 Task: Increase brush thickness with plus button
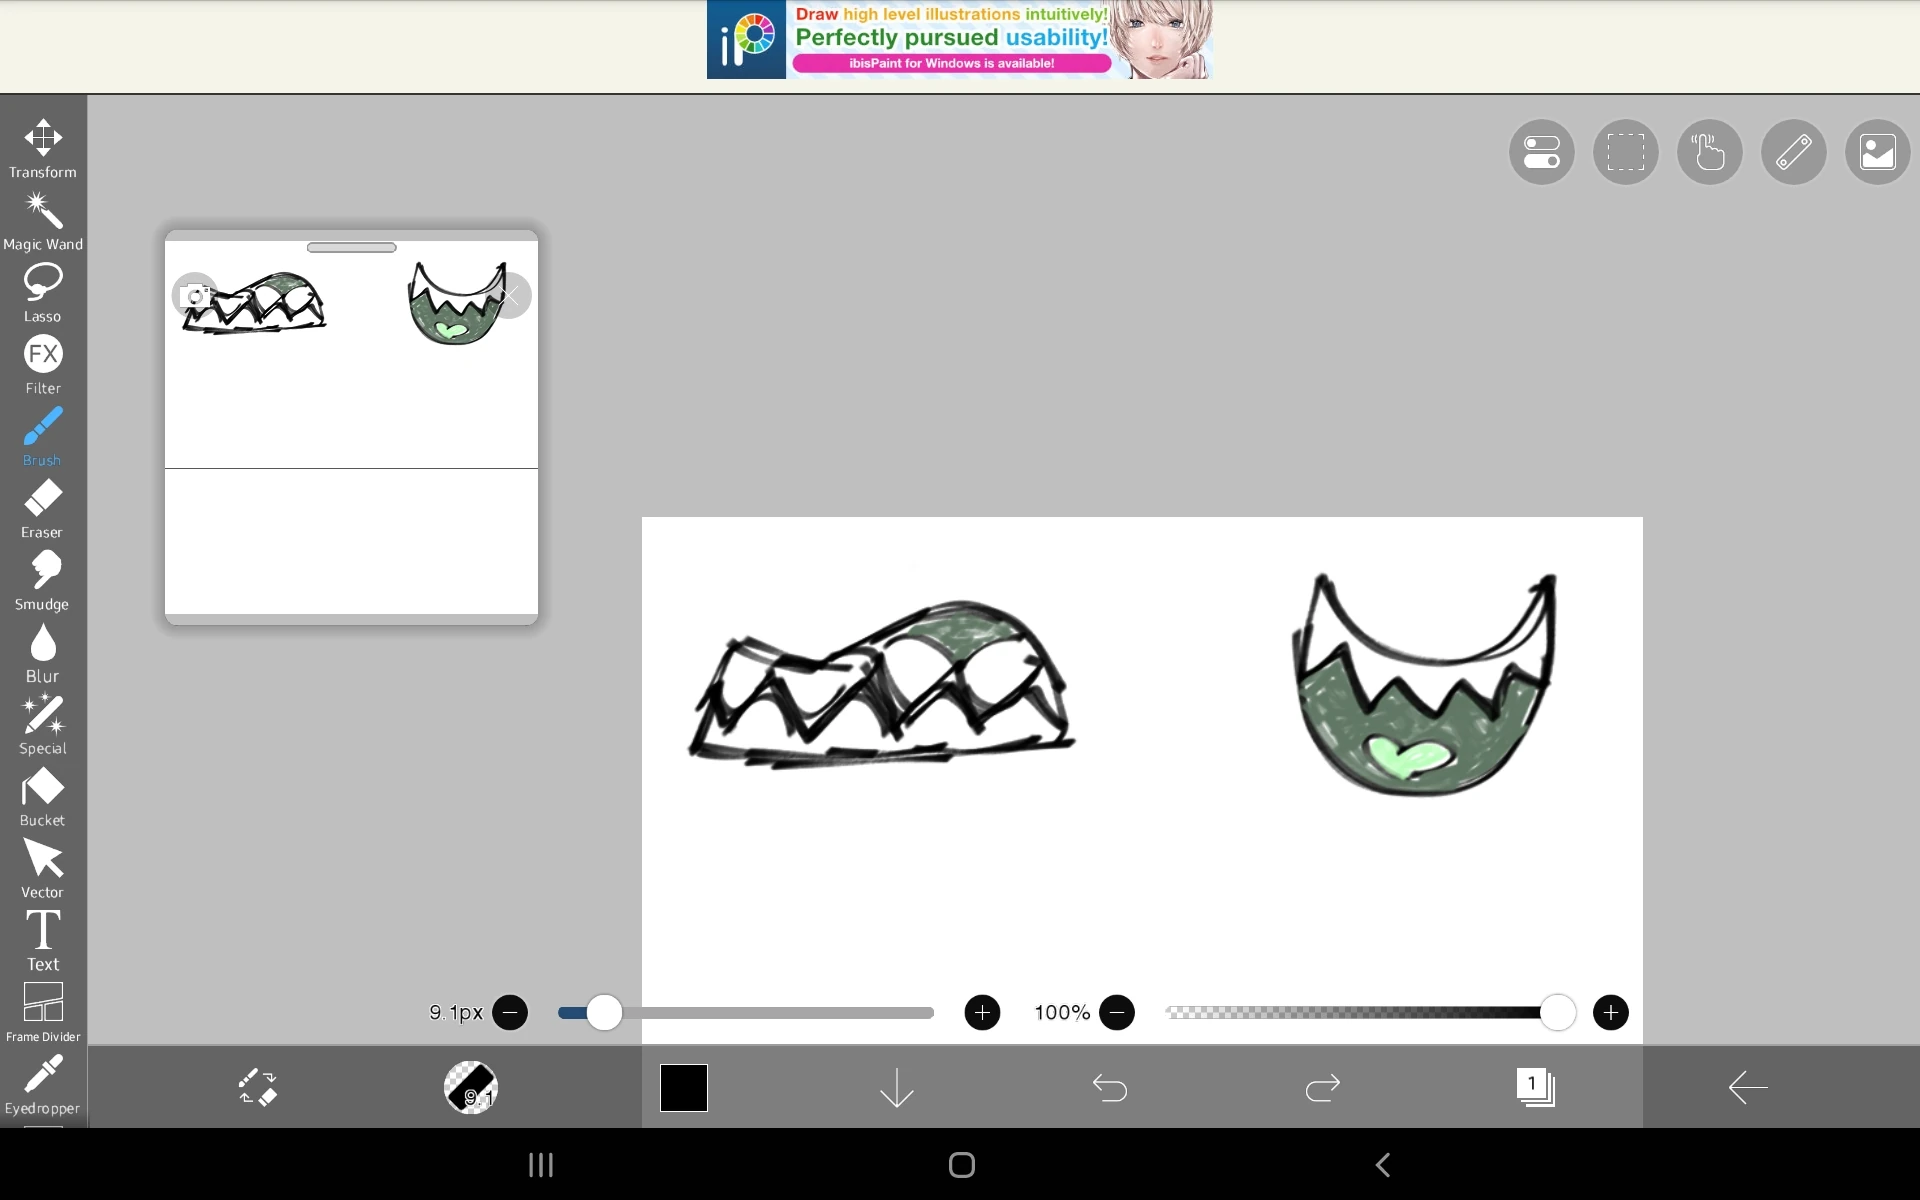(982, 1013)
